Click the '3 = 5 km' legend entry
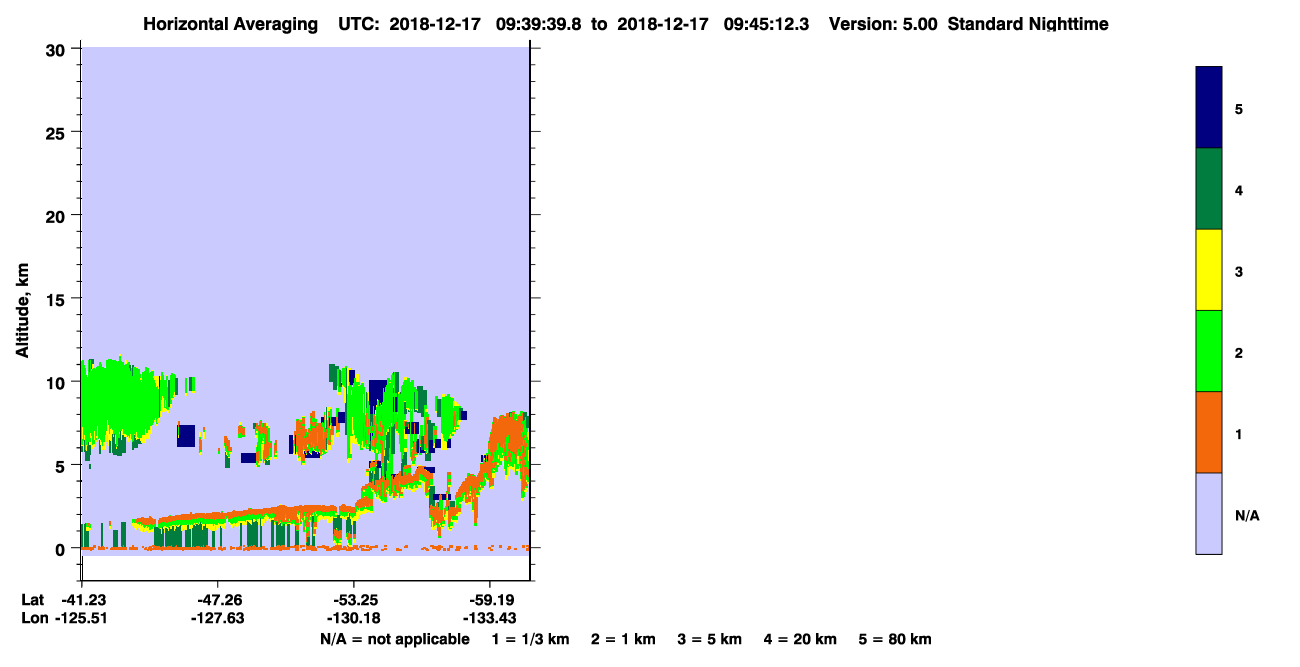 click(709, 639)
